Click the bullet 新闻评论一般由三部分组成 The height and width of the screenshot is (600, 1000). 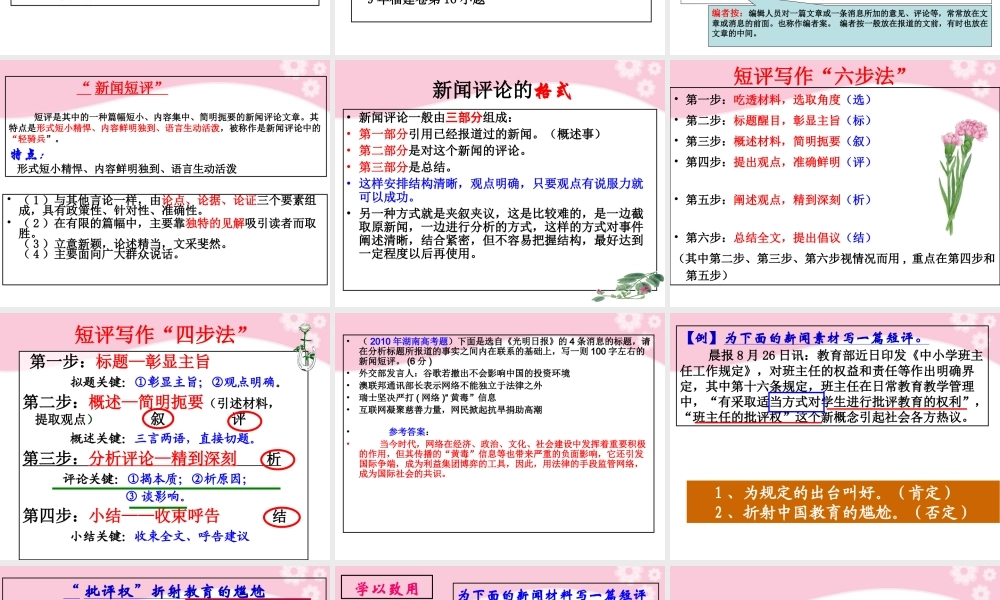click(x=435, y=117)
